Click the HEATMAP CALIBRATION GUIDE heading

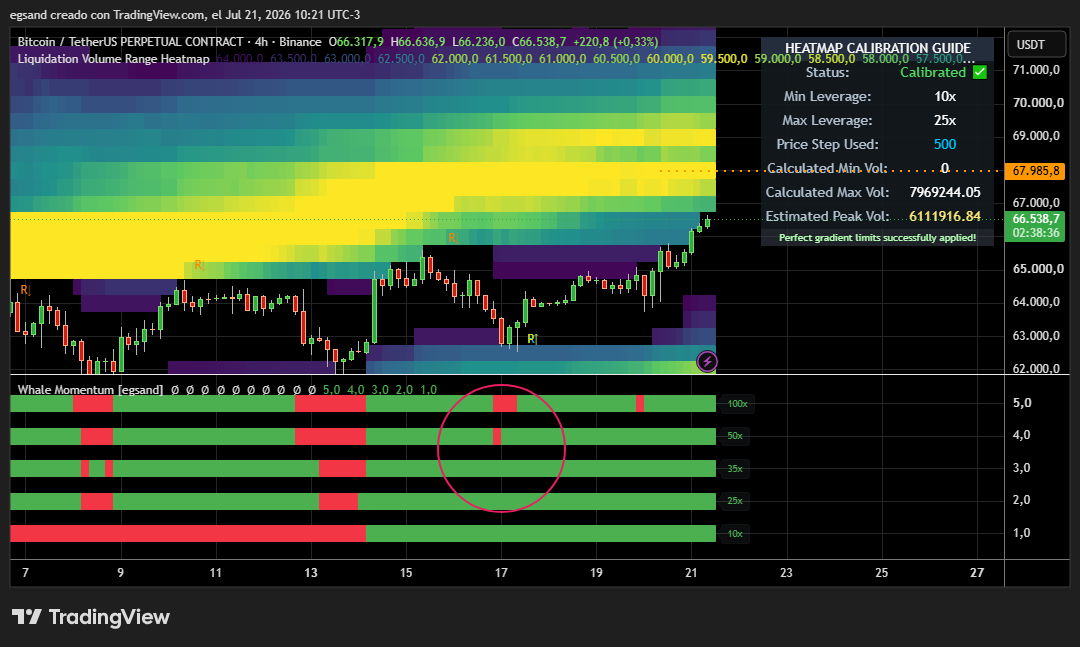coord(878,48)
